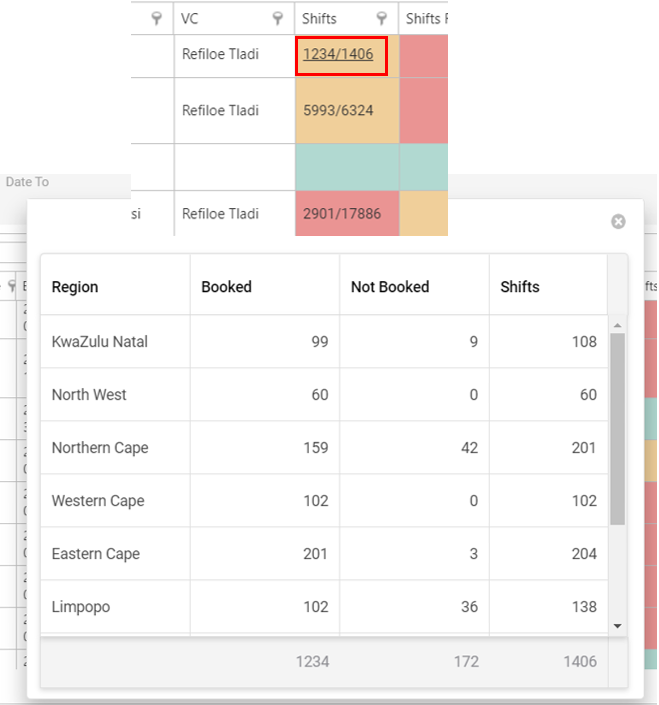Select the KwaZulu Natal row
Image resolution: width=659 pixels, height=705 pixels.
coord(324,342)
